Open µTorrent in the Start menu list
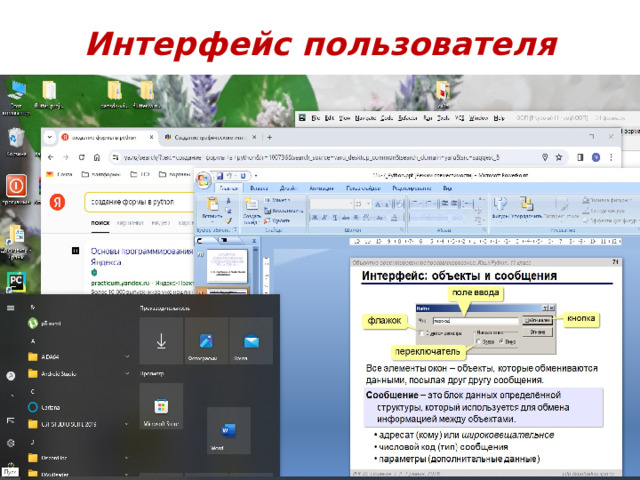 click(x=45, y=323)
